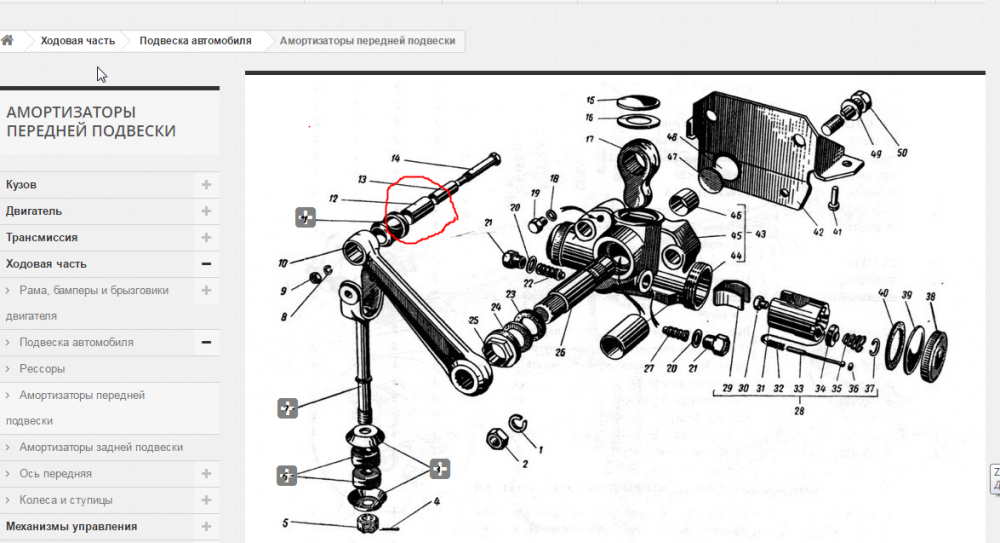Open the Ходовая часть breadcrumb link
Viewport: 1000px width, 543px height.
(77, 41)
